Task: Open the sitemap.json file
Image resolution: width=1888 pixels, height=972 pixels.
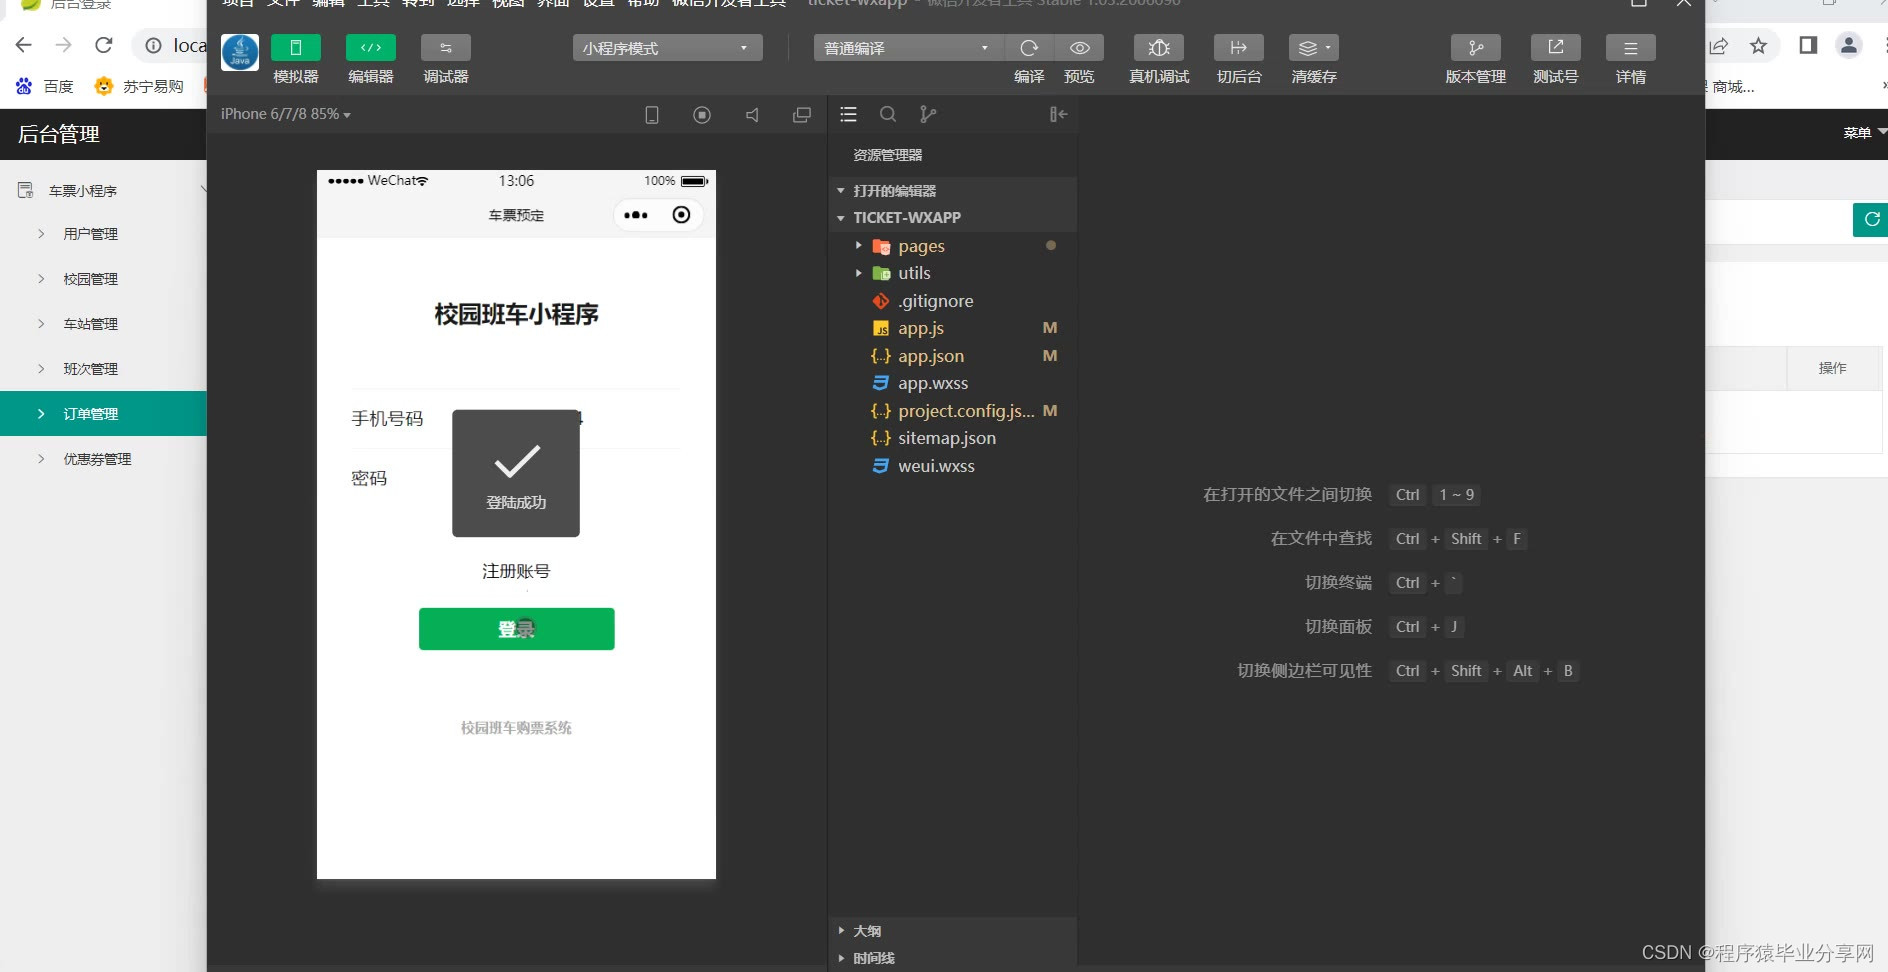Action: pyautogui.click(x=953, y=438)
